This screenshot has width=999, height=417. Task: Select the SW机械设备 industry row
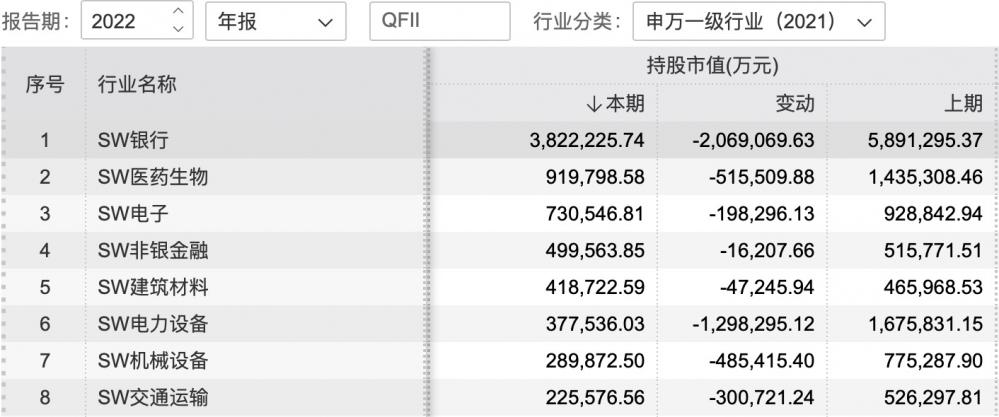click(500, 362)
